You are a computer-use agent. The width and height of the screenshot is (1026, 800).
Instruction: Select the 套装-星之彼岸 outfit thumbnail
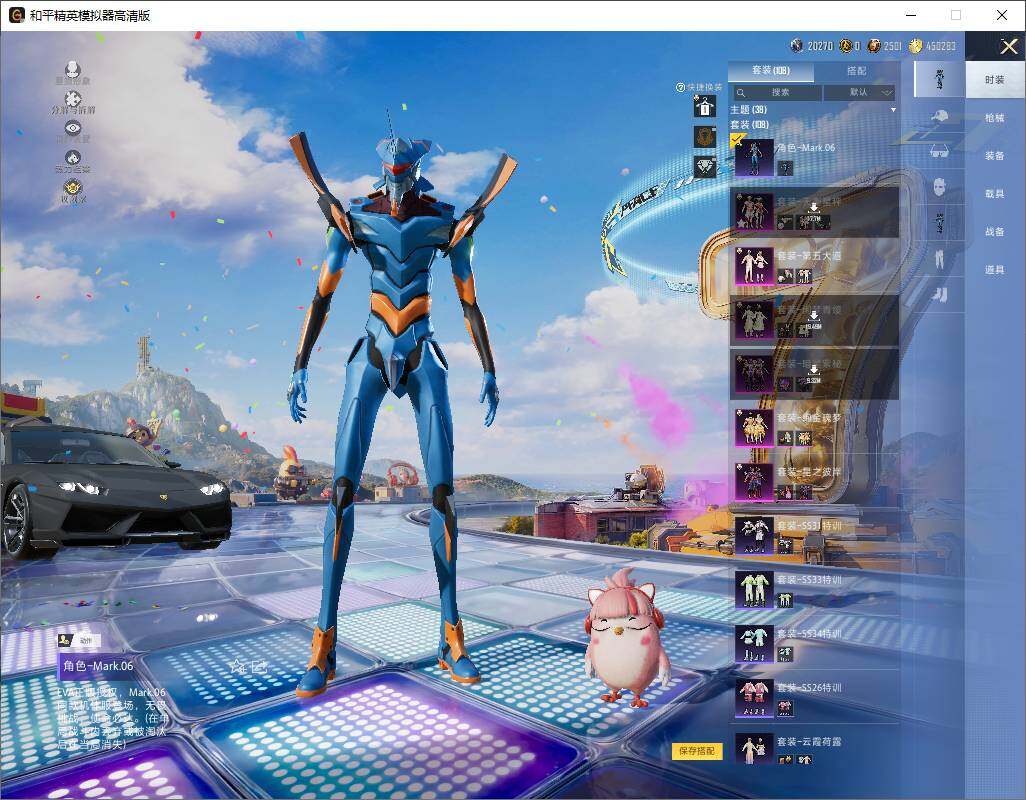(754, 482)
